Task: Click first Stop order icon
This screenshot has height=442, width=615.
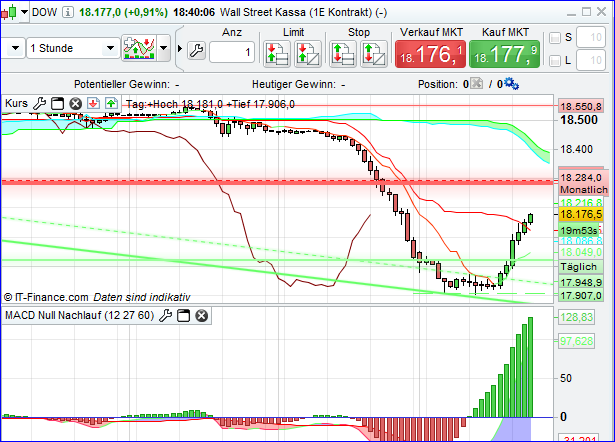Action: coord(342,54)
